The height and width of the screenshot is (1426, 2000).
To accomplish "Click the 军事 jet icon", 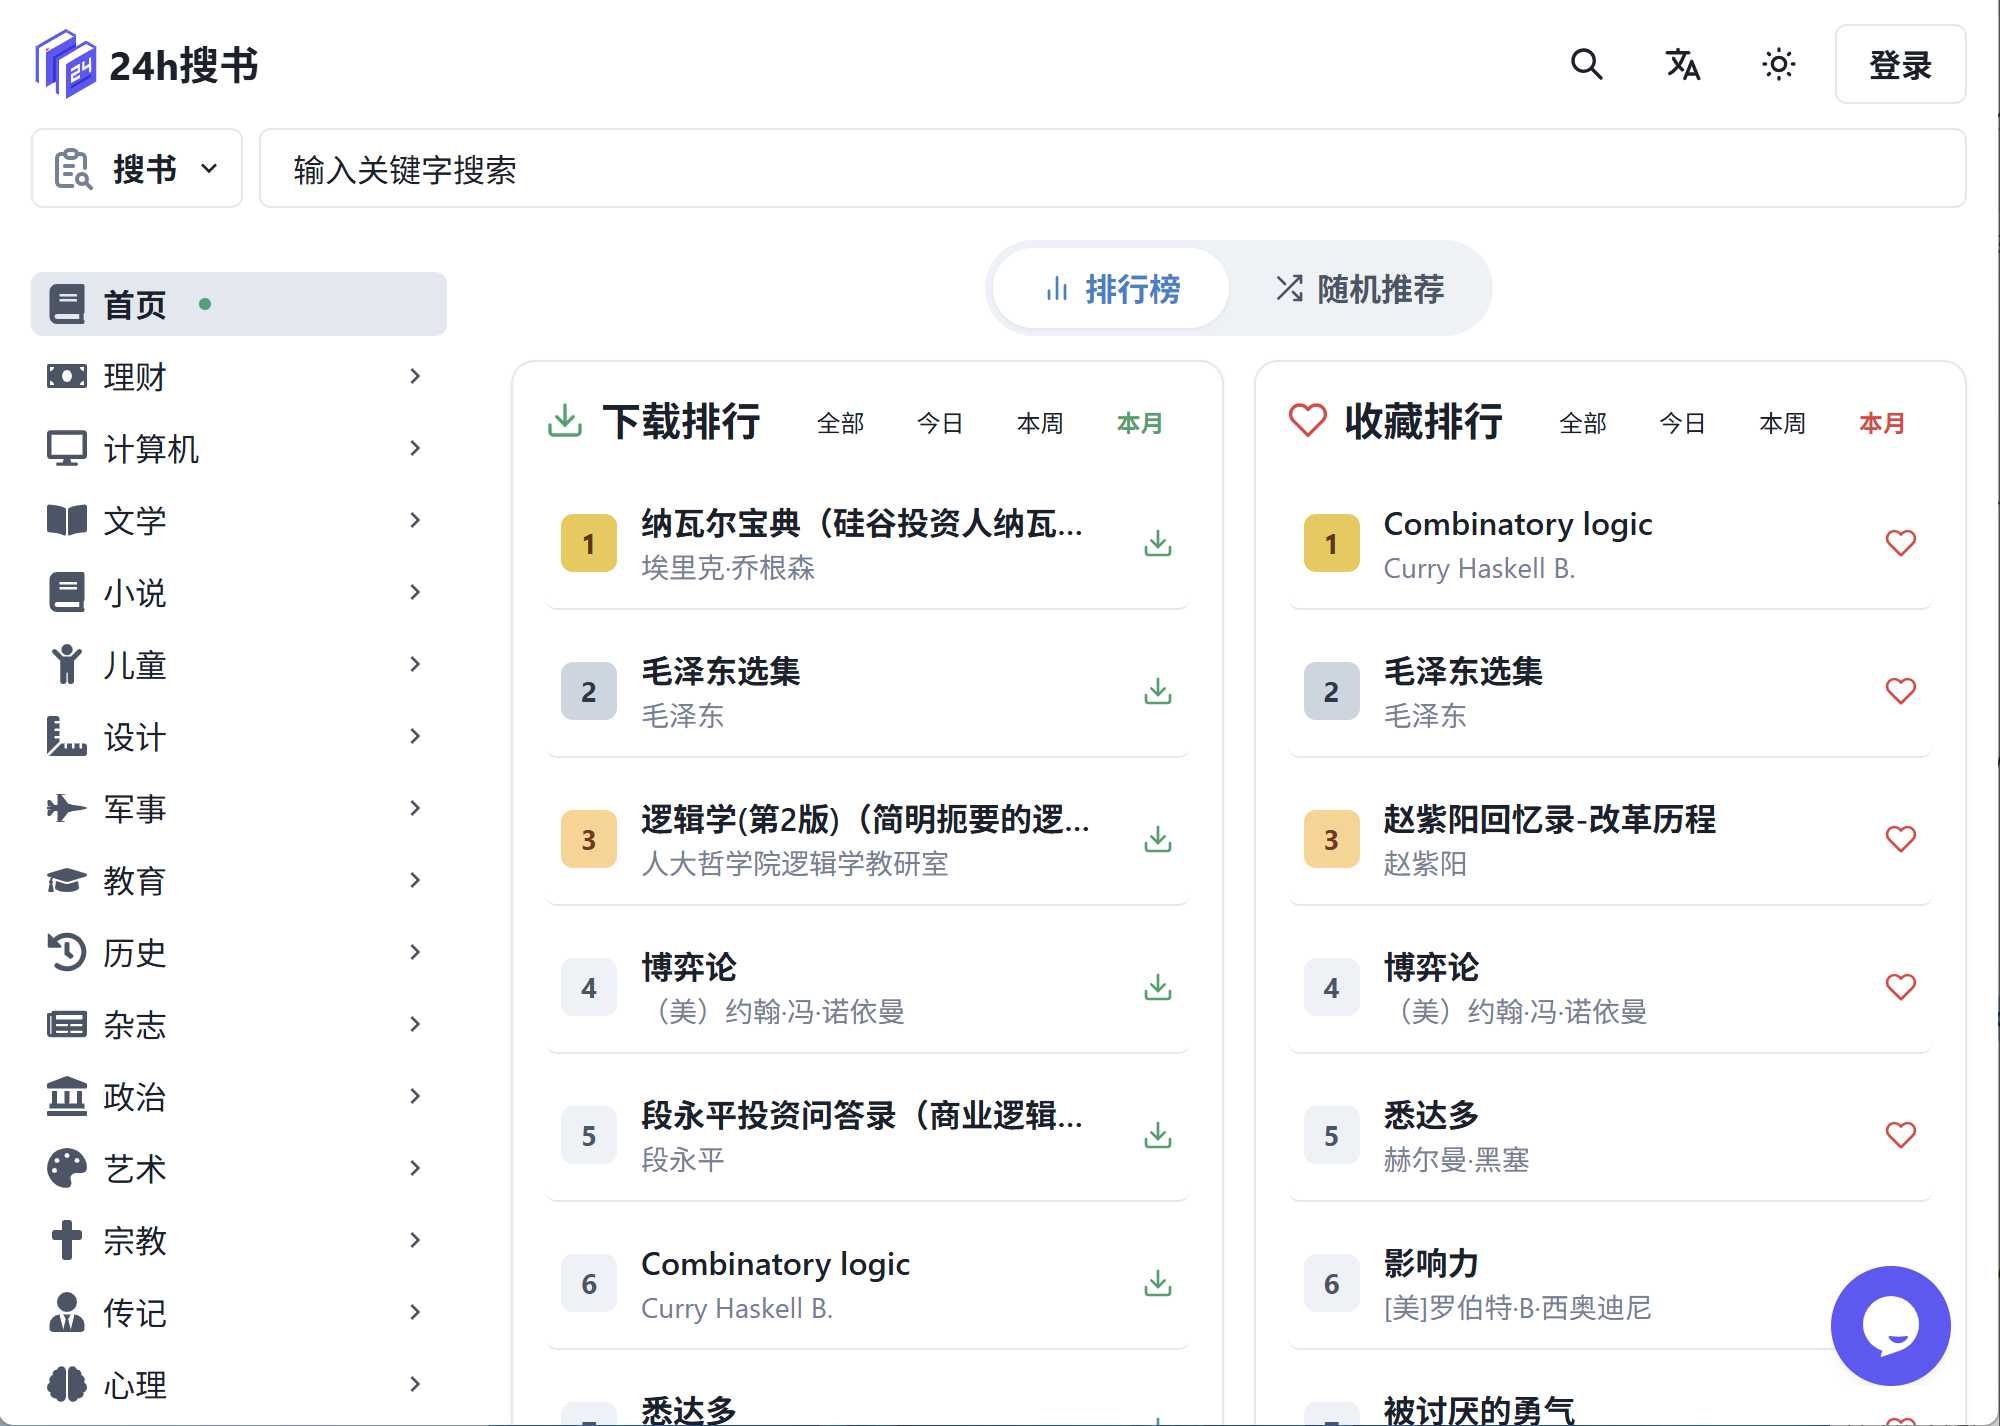I will pos(67,808).
